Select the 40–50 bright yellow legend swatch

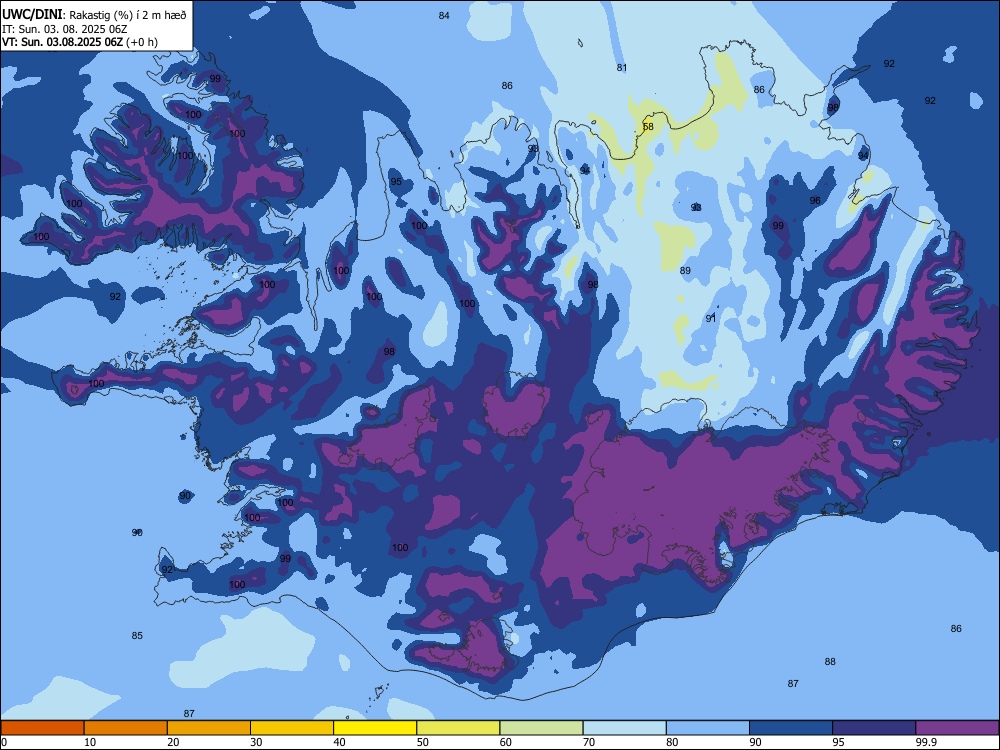tap(375, 728)
